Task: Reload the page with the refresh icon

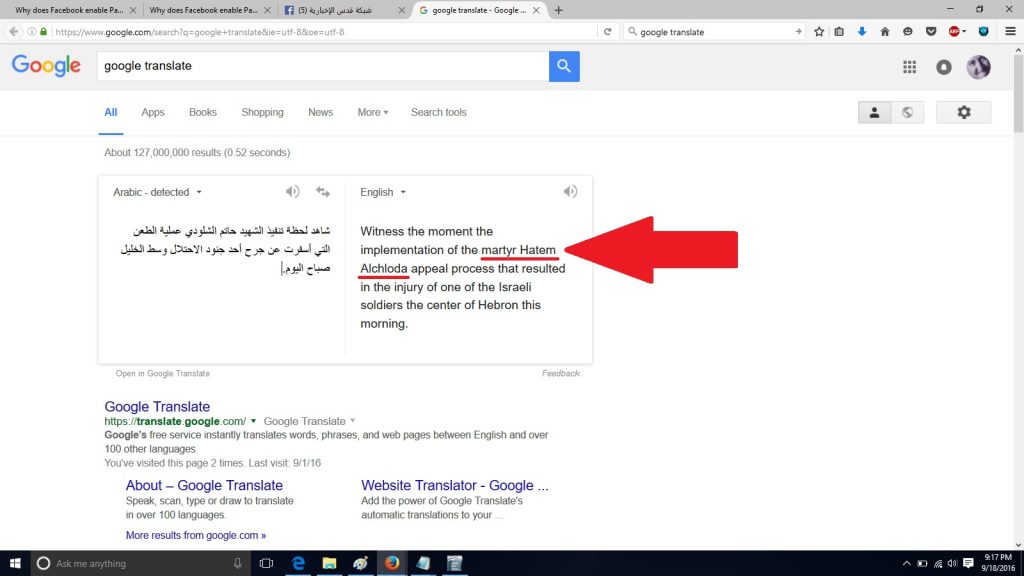Action: (x=607, y=31)
